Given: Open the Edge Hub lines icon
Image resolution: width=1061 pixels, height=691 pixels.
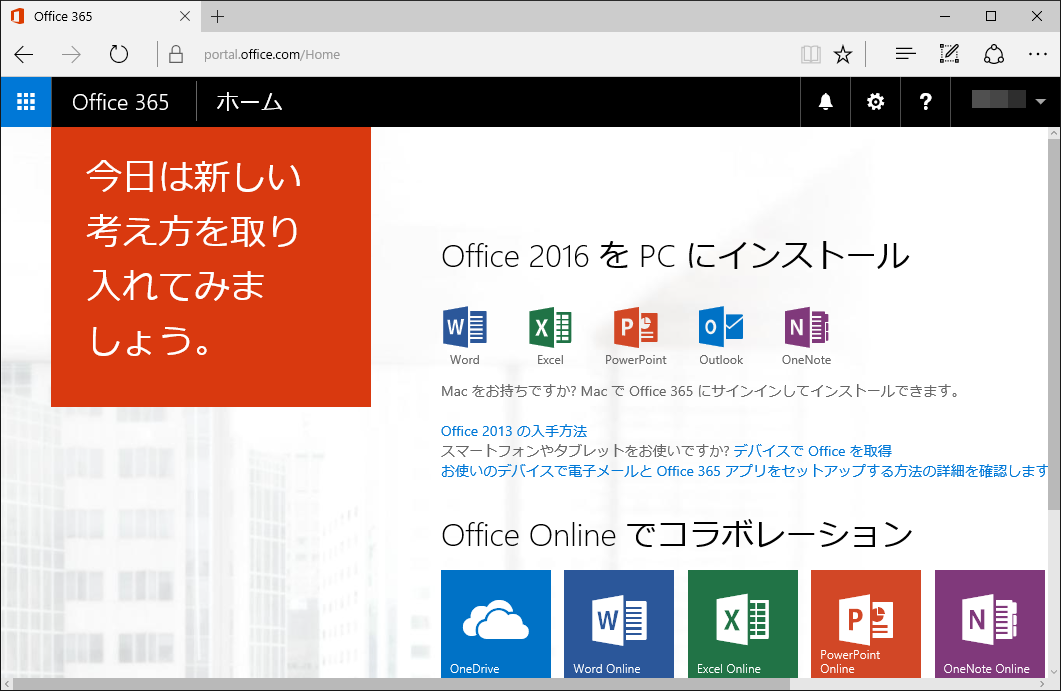Looking at the screenshot, I should (905, 54).
